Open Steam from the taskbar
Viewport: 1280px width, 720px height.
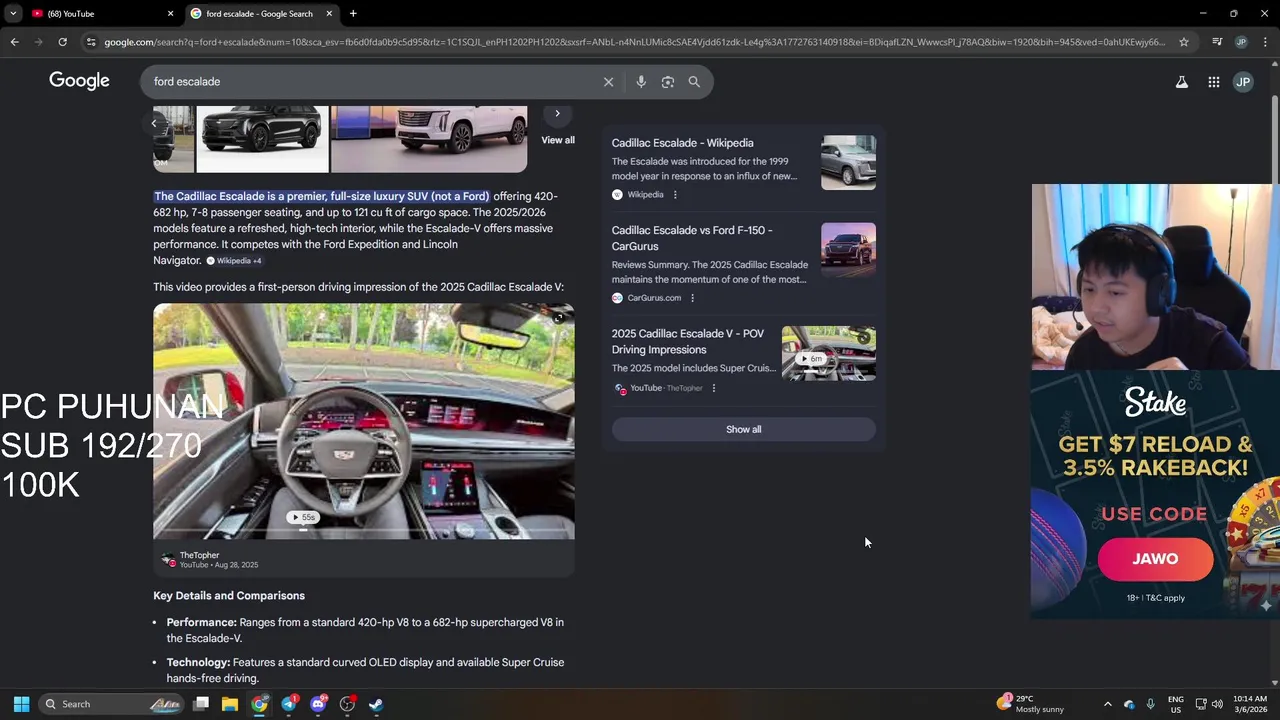pyautogui.click(x=376, y=704)
